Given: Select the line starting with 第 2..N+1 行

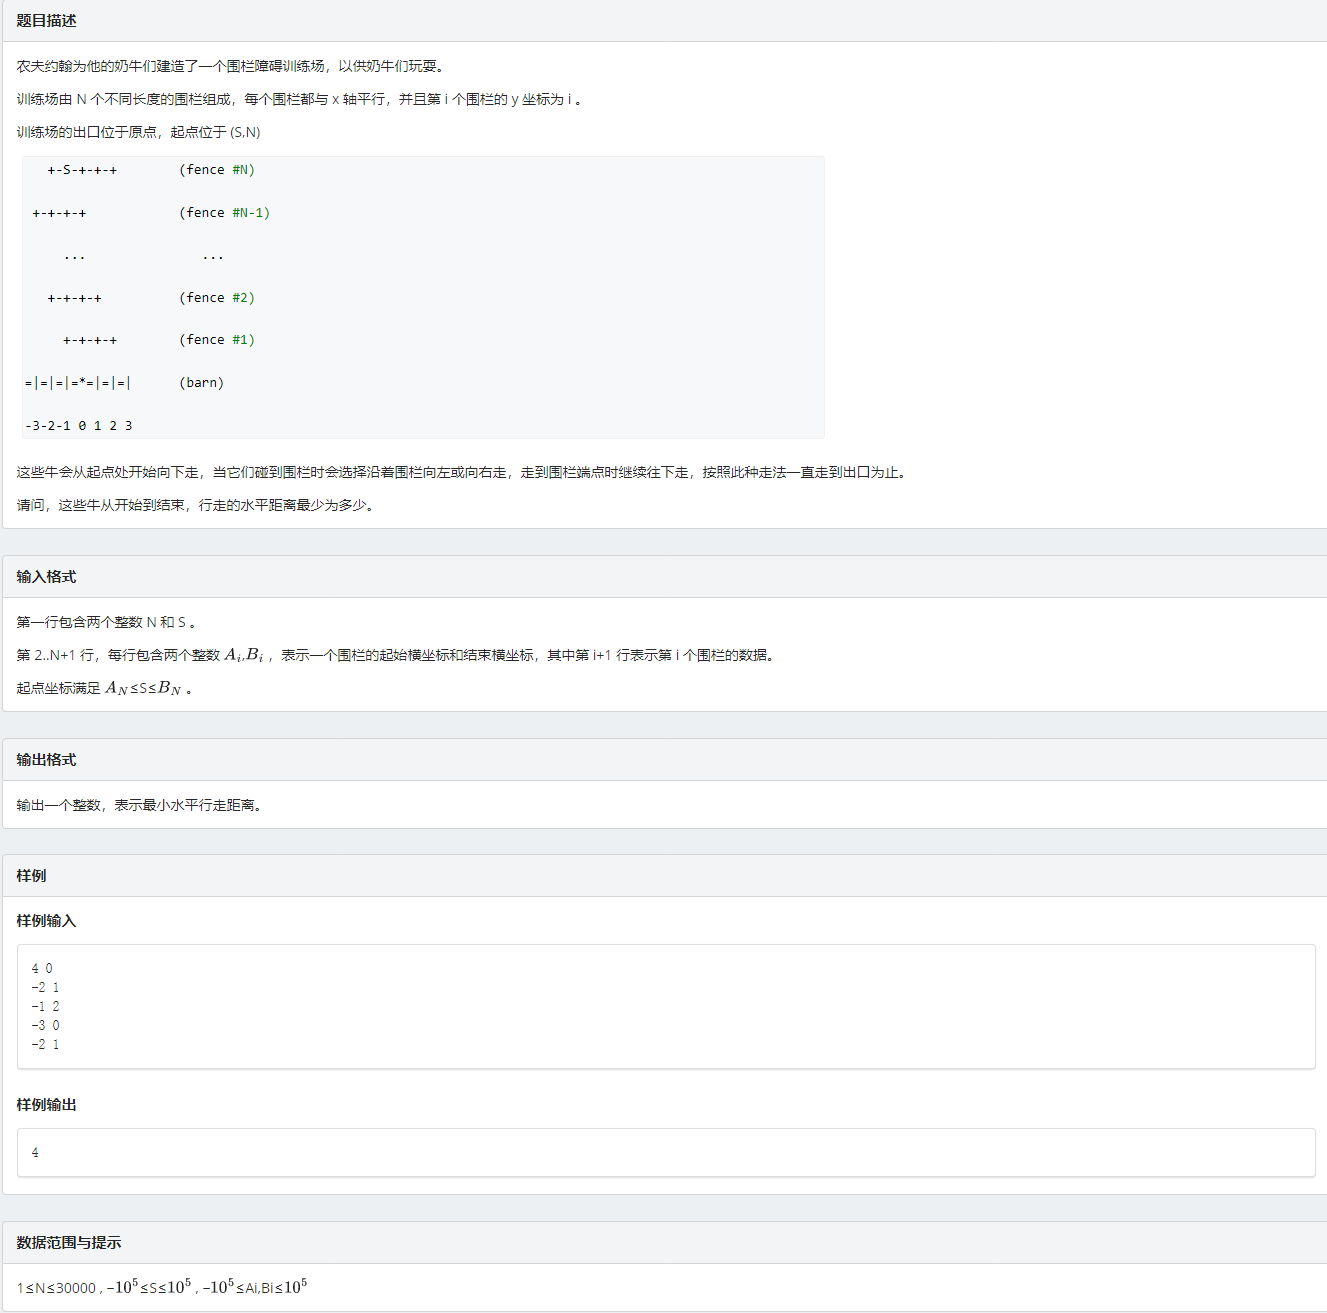Looking at the screenshot, I should [x=397, y=655].
